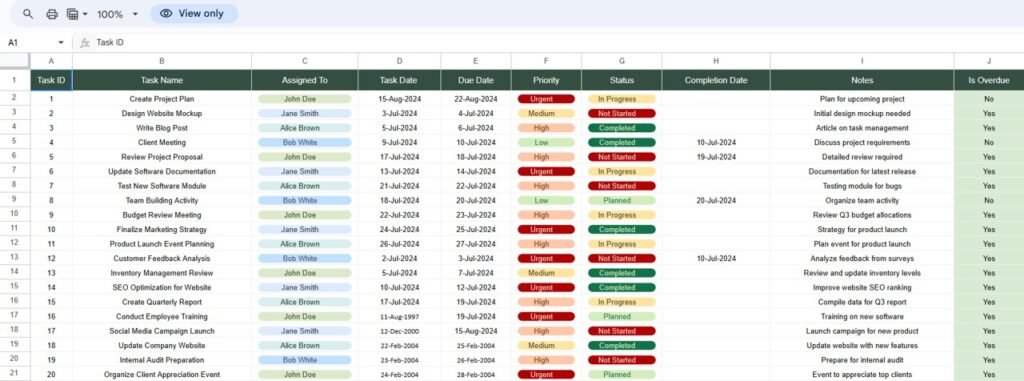The width and height of the screenshot is (1024, 381).
Task: Click the print icon
Action: (52, 14)
